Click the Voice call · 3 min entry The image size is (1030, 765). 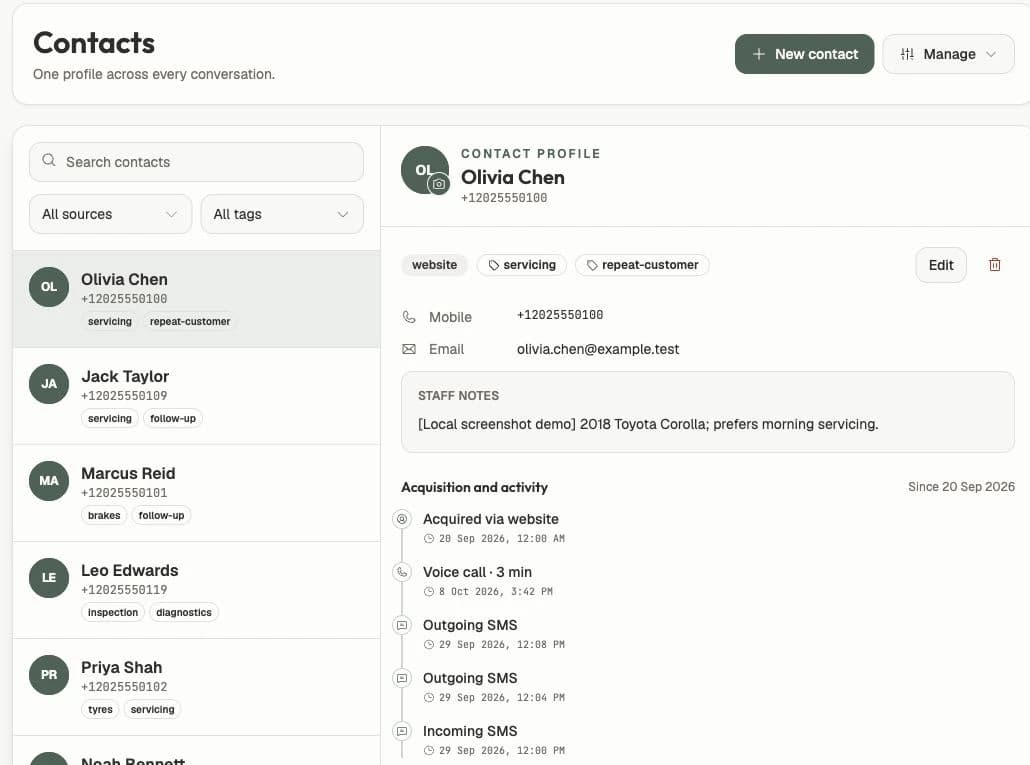point(477,572)
